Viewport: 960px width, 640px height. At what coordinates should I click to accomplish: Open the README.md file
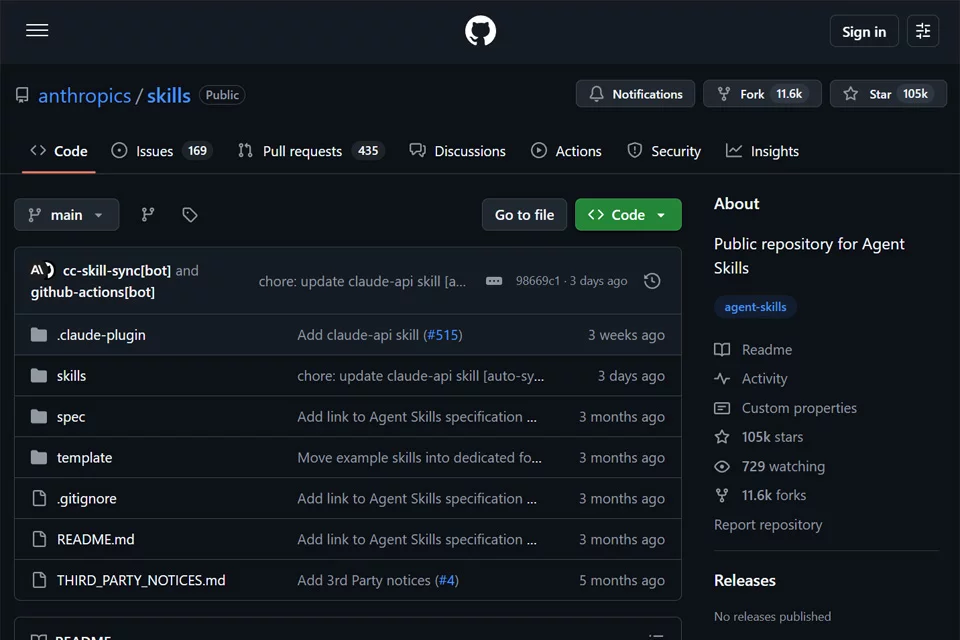[96, 540]
